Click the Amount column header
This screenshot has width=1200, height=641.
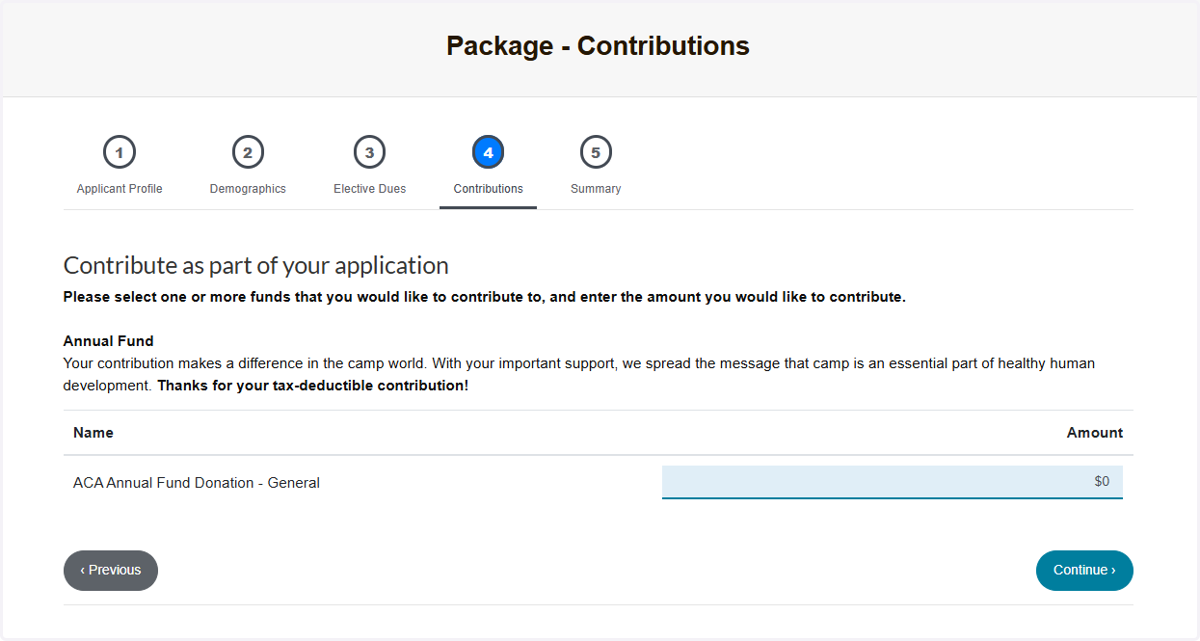pyautogui.click(x=1095, y=433)
